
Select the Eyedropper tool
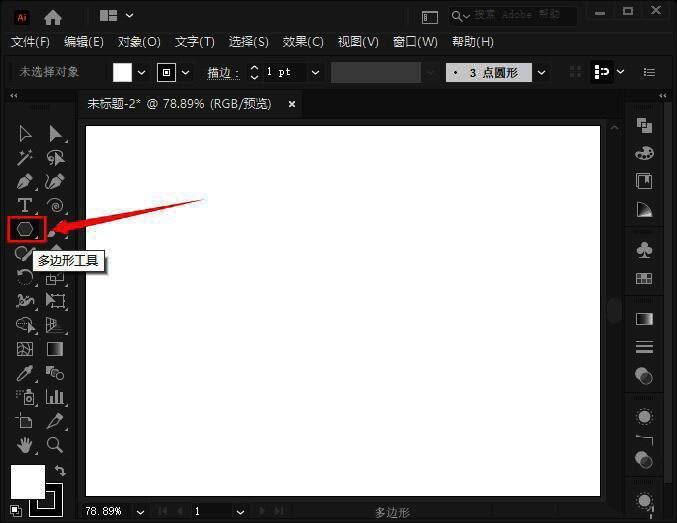25,373
